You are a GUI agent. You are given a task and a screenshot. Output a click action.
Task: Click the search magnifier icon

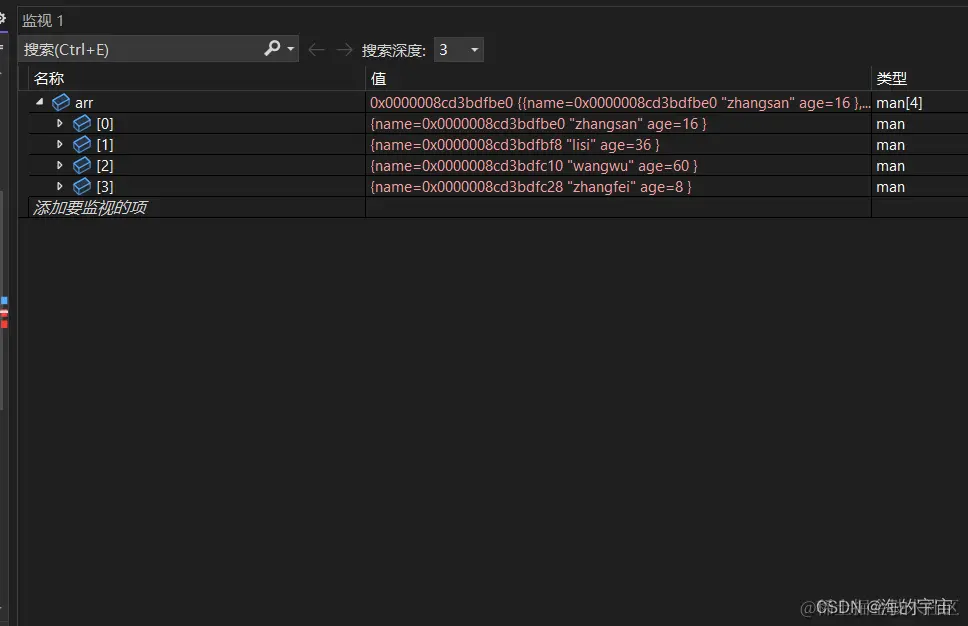point(272,48)
